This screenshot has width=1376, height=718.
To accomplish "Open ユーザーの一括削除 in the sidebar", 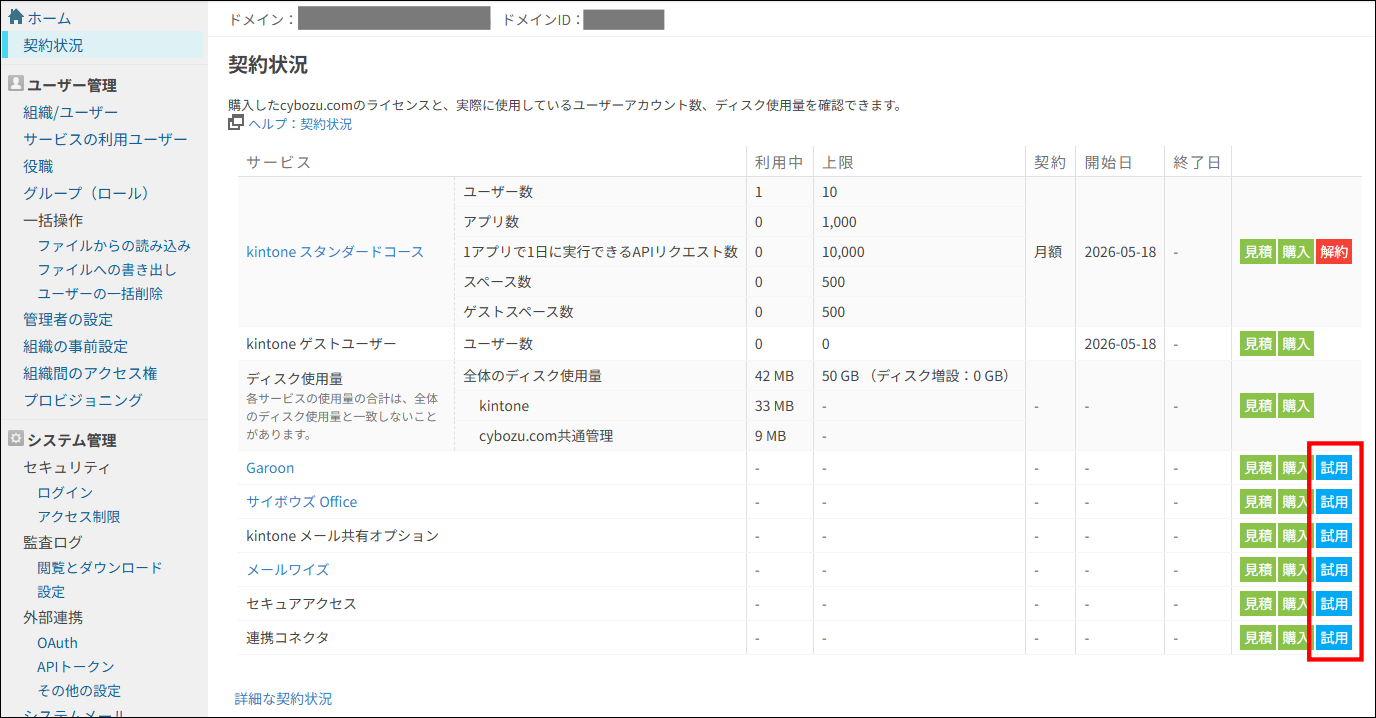I will 100,294.
